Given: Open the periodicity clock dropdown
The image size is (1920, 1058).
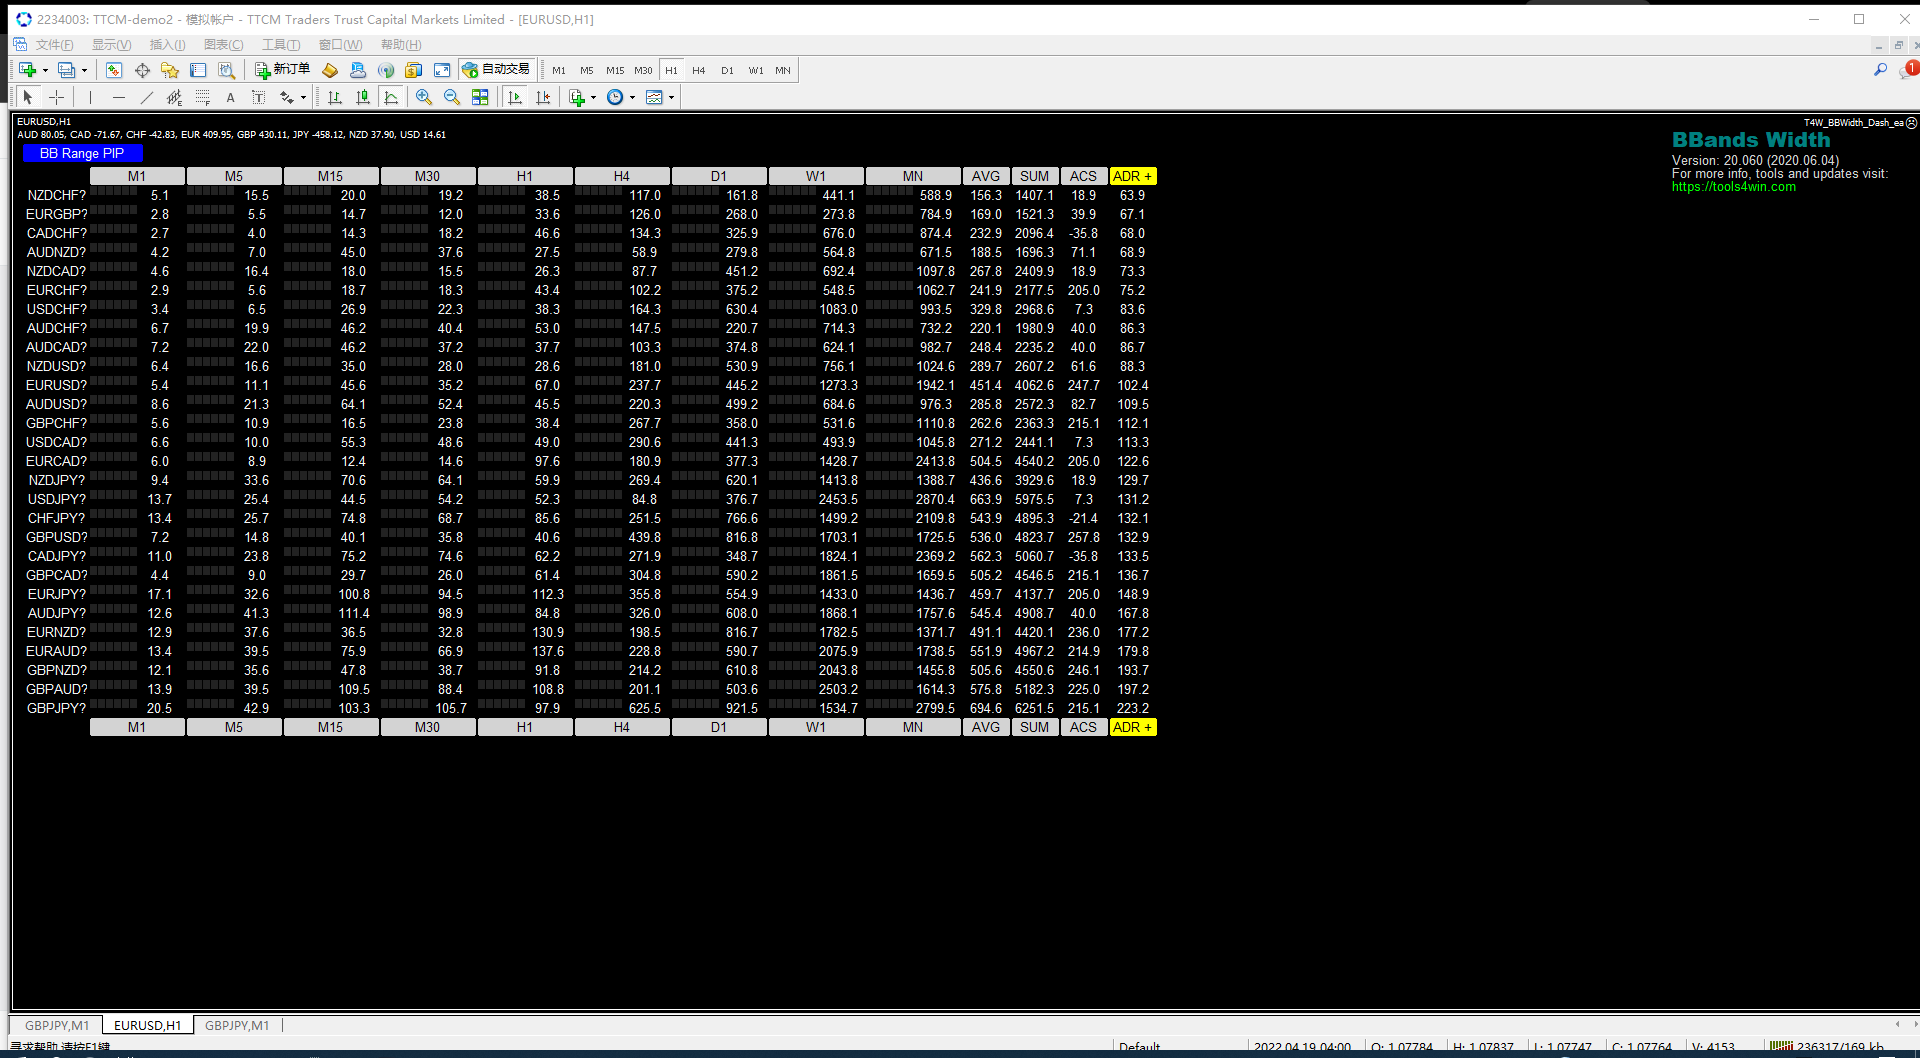Looking at the screenshot, I should pyautogui.click(x=620, y=97).
